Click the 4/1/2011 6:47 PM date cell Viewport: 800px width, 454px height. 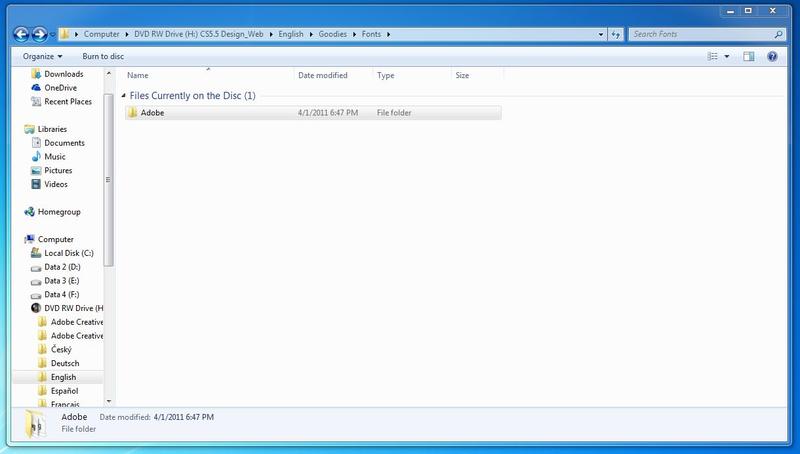pos(328,113)
